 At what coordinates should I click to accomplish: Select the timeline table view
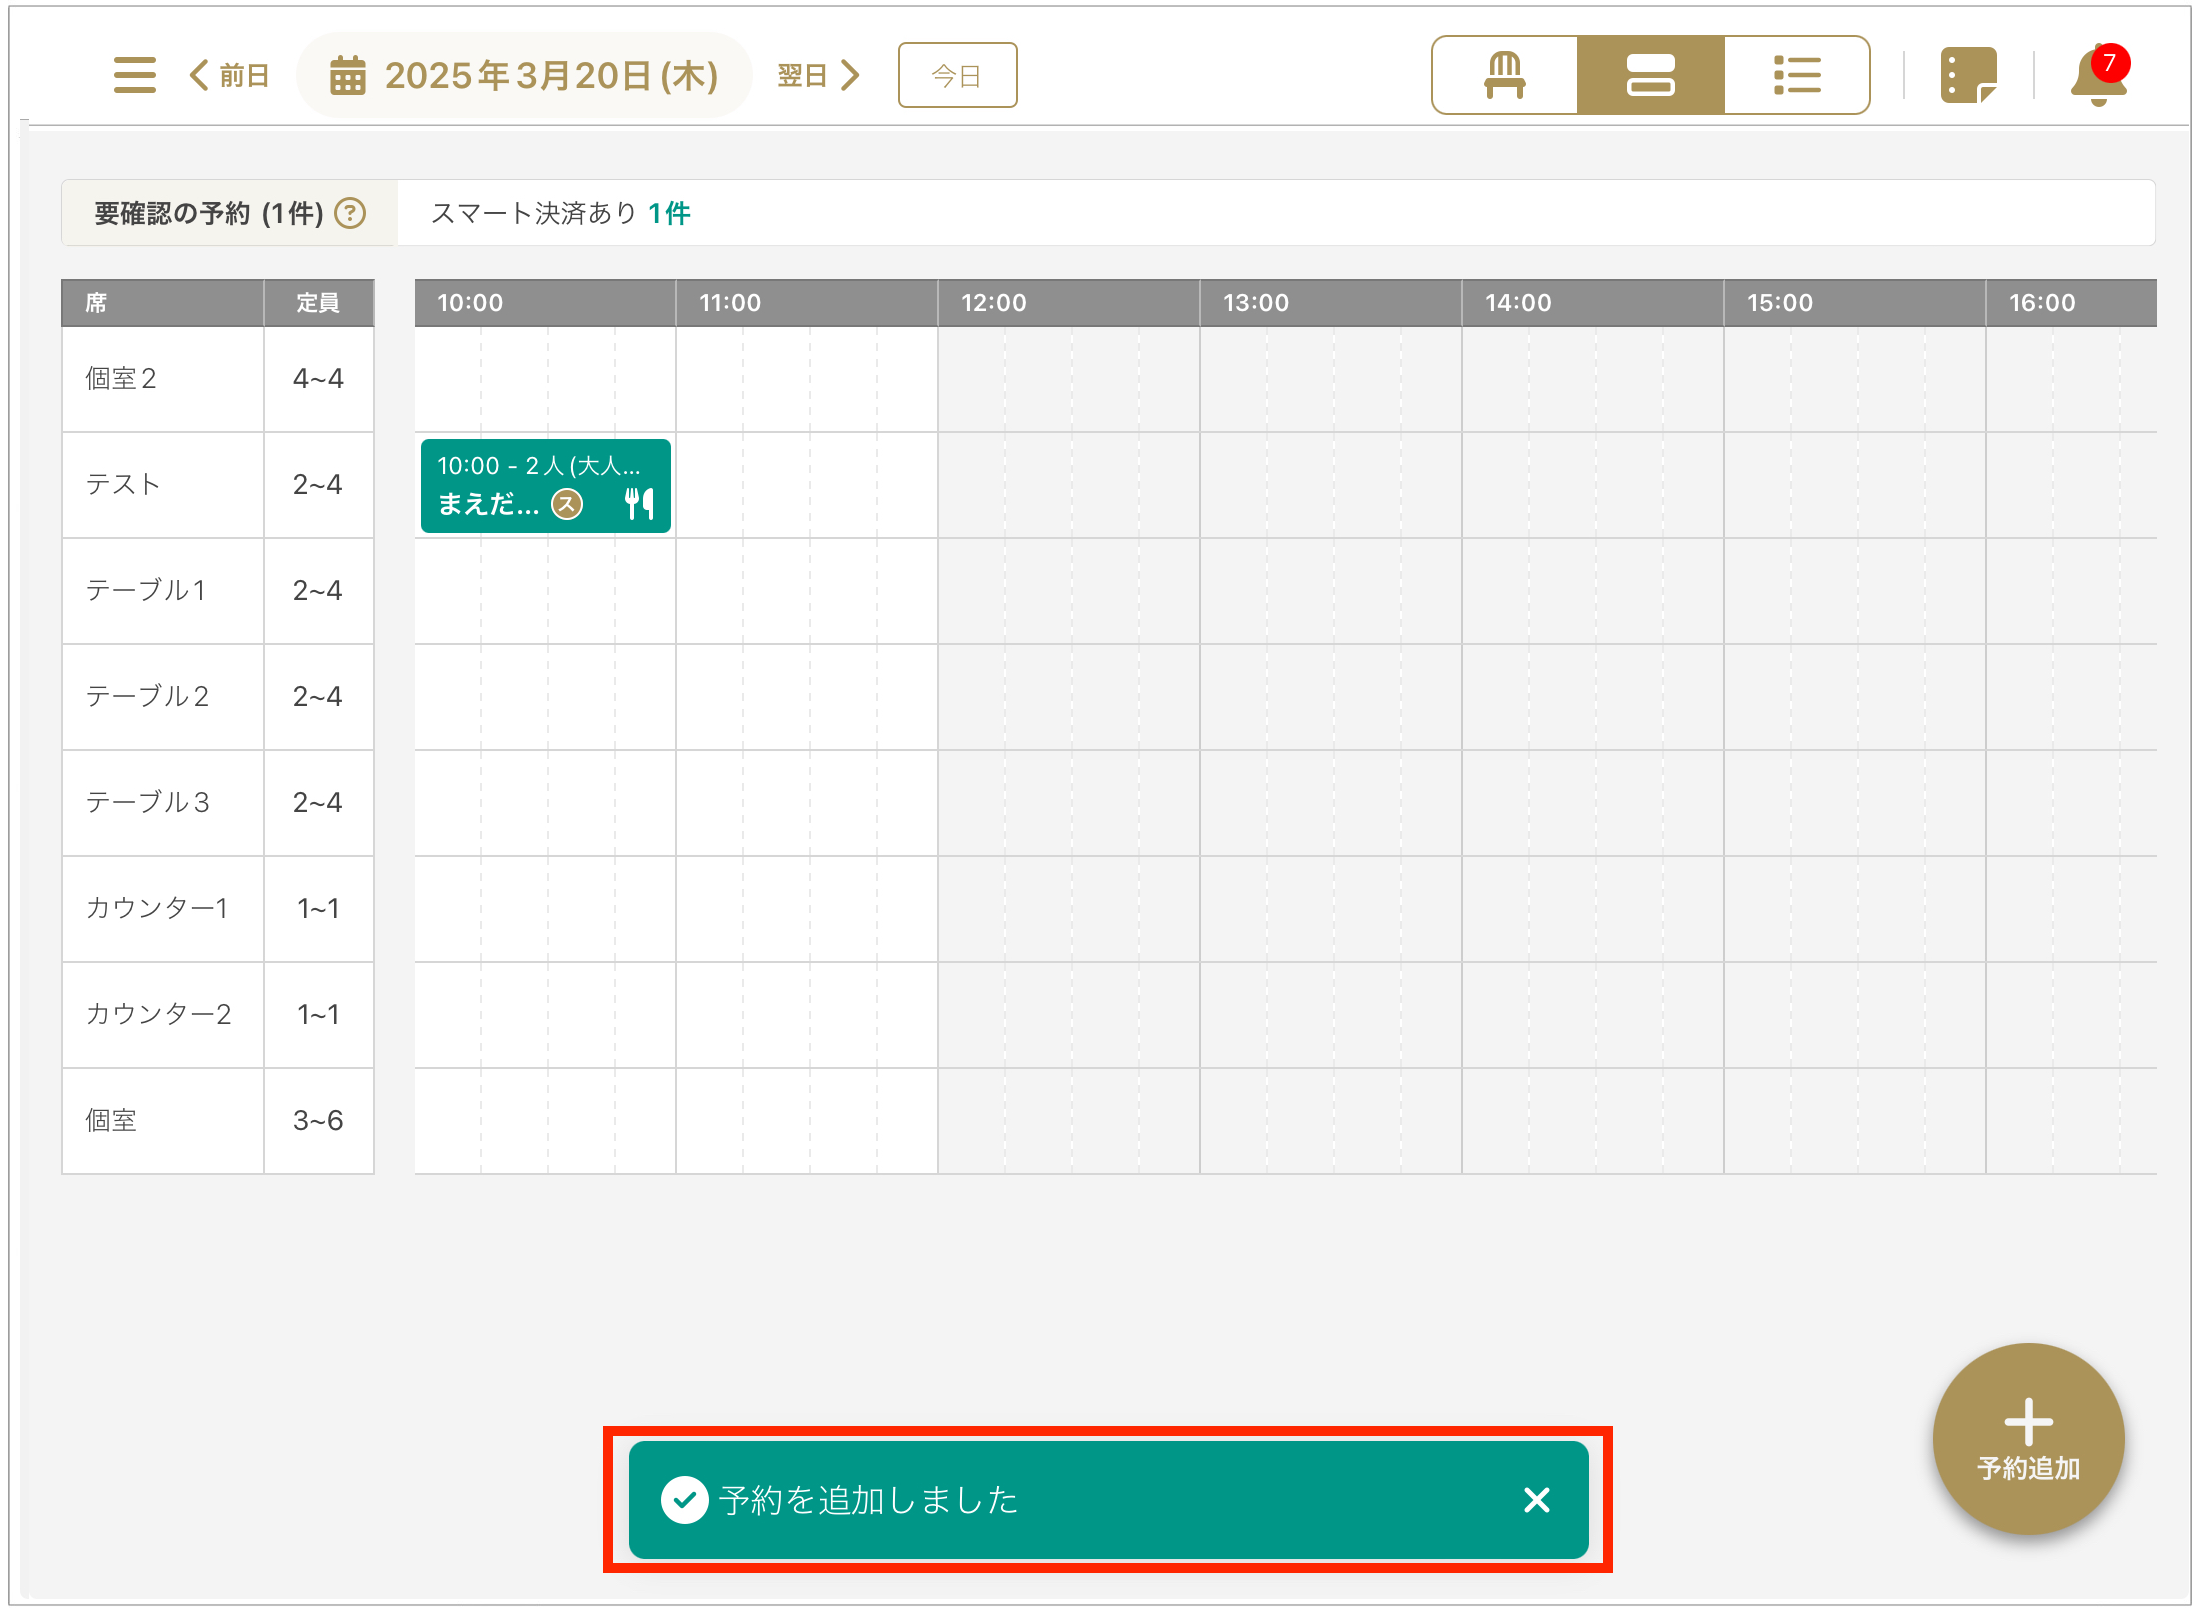1650,75
